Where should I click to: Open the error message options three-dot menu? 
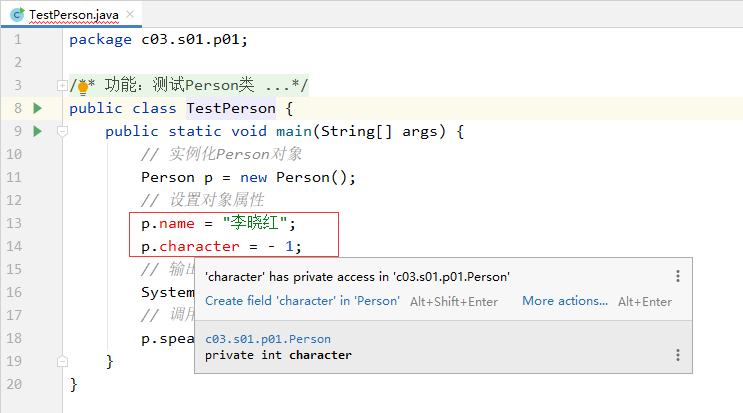pyautogui.click(x=678, y=276)
